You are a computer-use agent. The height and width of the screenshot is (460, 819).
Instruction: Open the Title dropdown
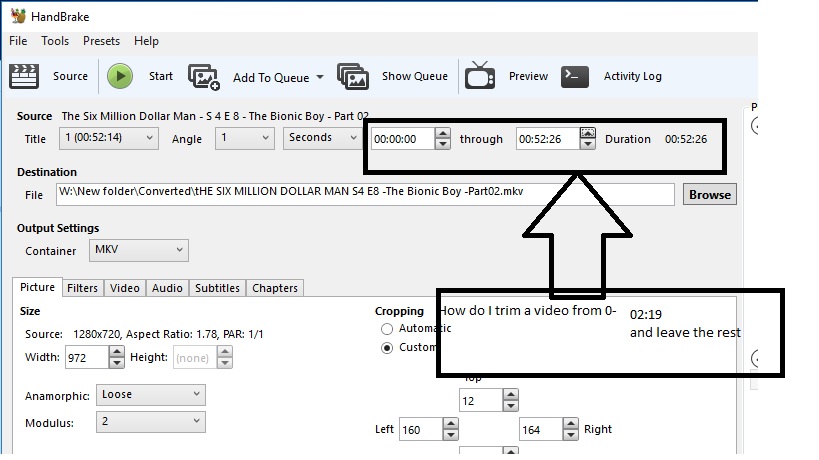pos(109,138)
